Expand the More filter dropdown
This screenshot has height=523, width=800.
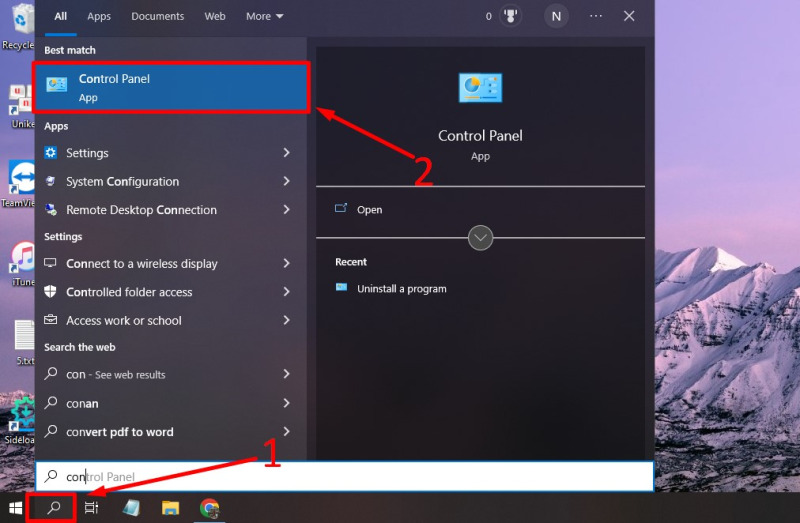click(x=265, y=16)
